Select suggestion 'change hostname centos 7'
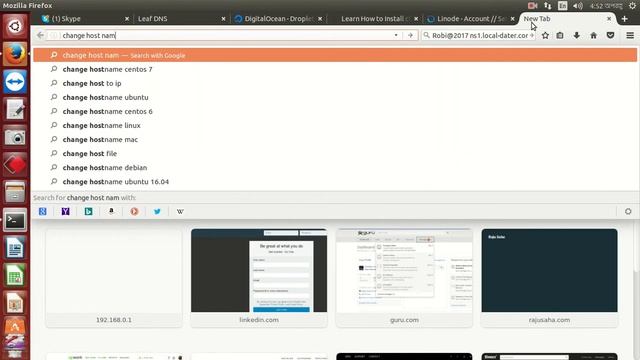 (335, 69)
